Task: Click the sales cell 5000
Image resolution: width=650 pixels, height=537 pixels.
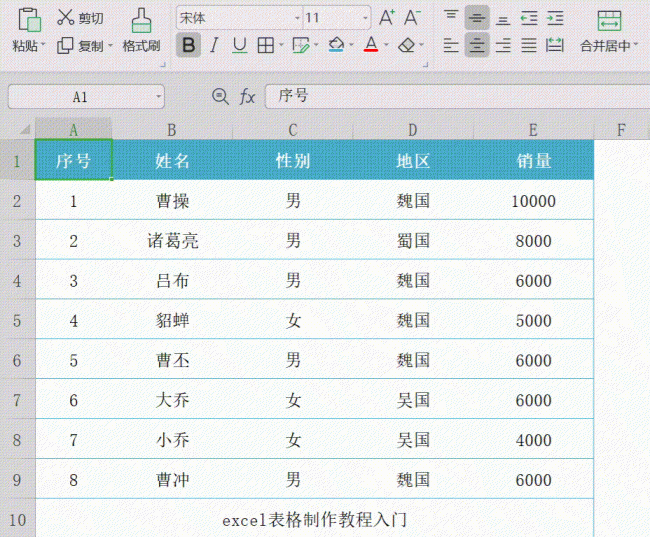Action: point(534,320)
